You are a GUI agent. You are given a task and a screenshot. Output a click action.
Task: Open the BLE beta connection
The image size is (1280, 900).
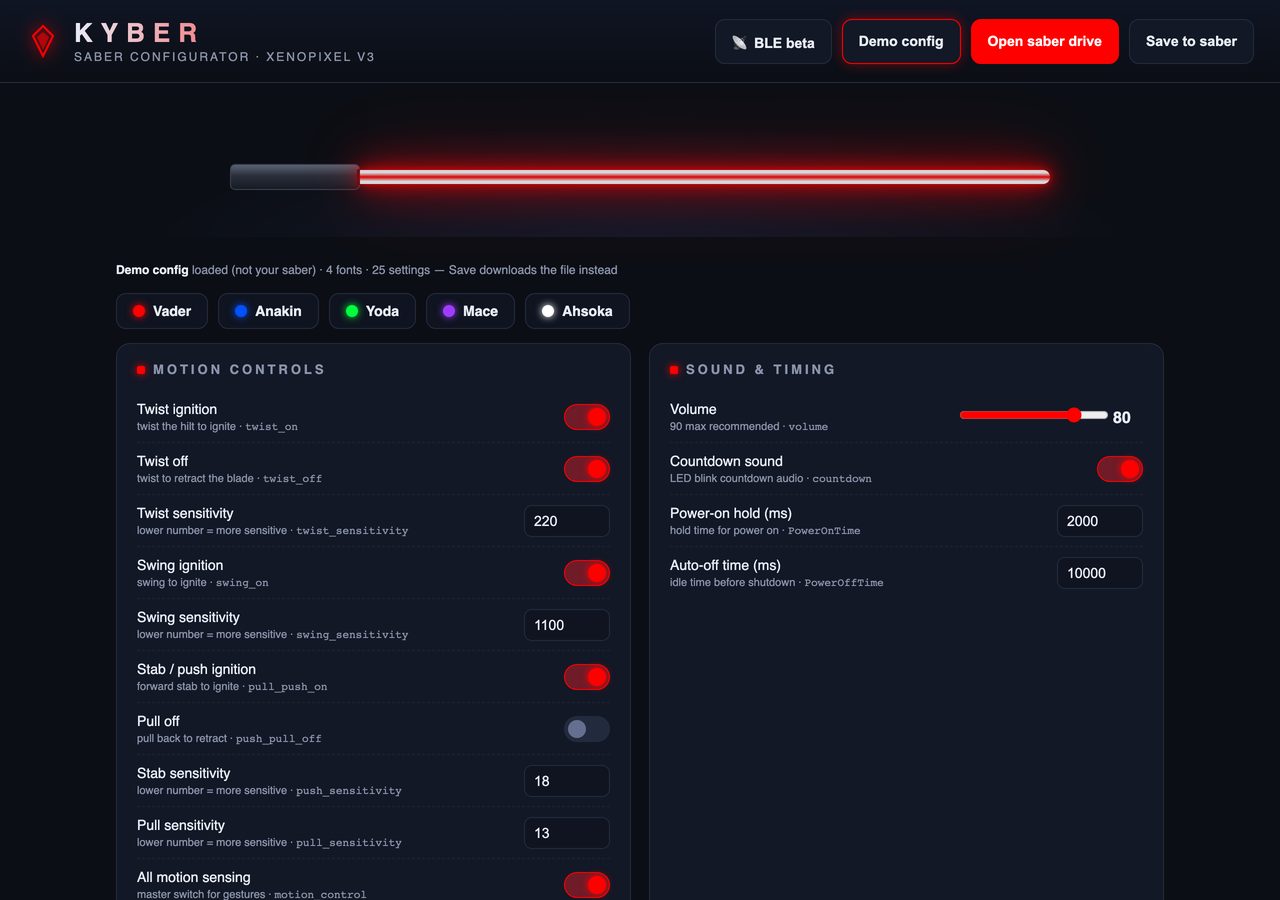point(773,42)
